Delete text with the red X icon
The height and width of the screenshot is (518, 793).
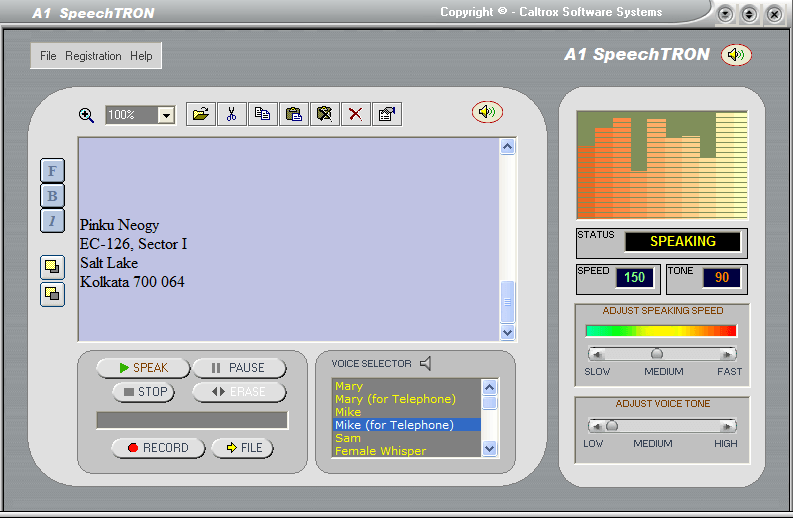pos(356,114)
